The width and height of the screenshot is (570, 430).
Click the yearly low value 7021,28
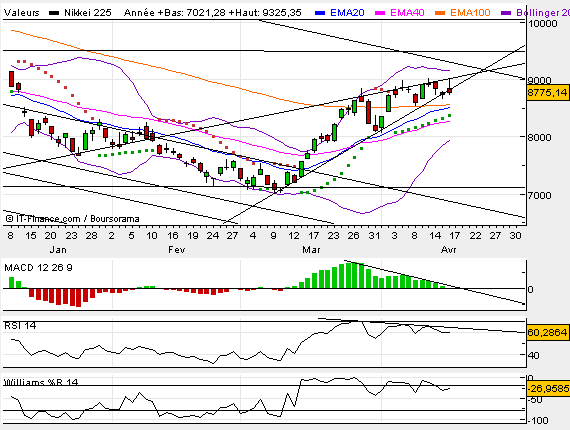206,13
